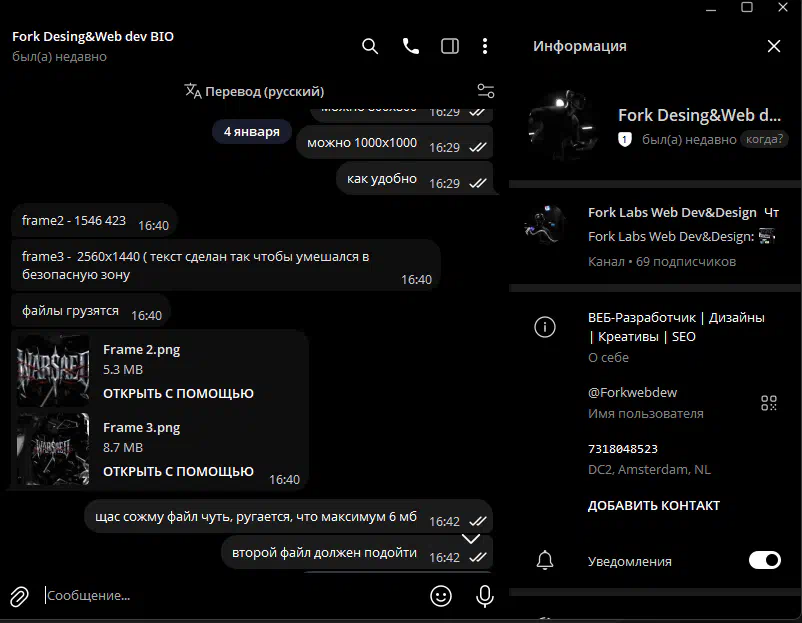The height and width of the screenshot is (623, 802).
Task: Click ДОБАВИТЬ КОНТАКТ button
Action: coord(654,505)
